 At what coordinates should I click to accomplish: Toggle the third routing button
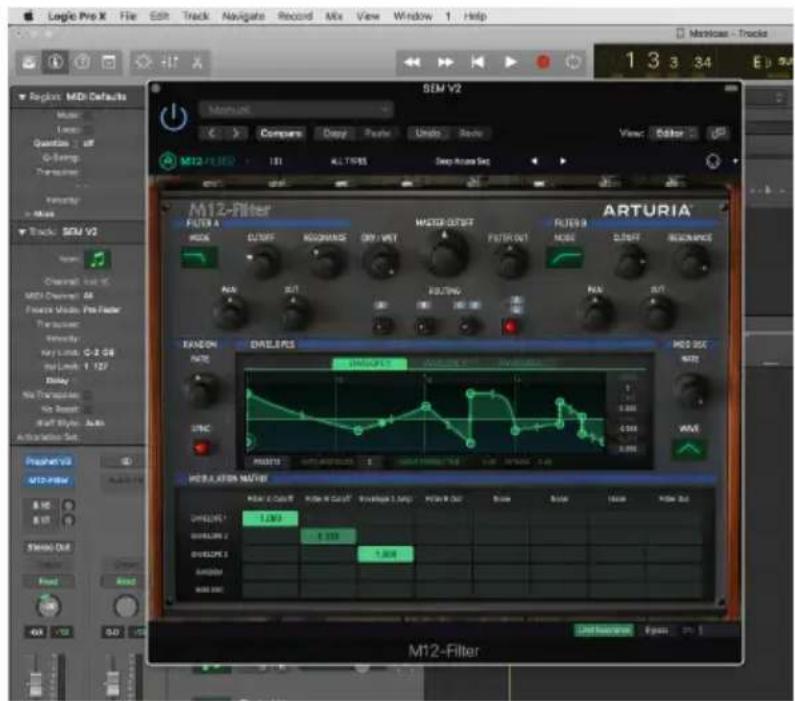tap(468, 326)
